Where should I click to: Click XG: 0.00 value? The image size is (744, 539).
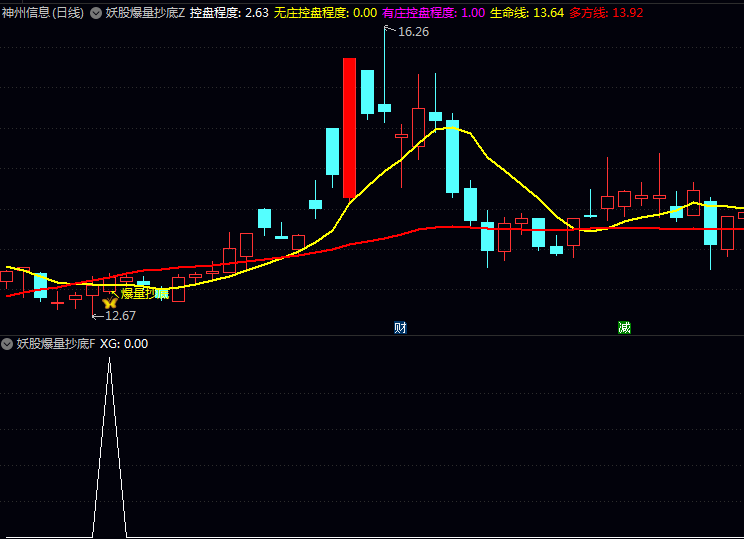(x=124, y=344)
